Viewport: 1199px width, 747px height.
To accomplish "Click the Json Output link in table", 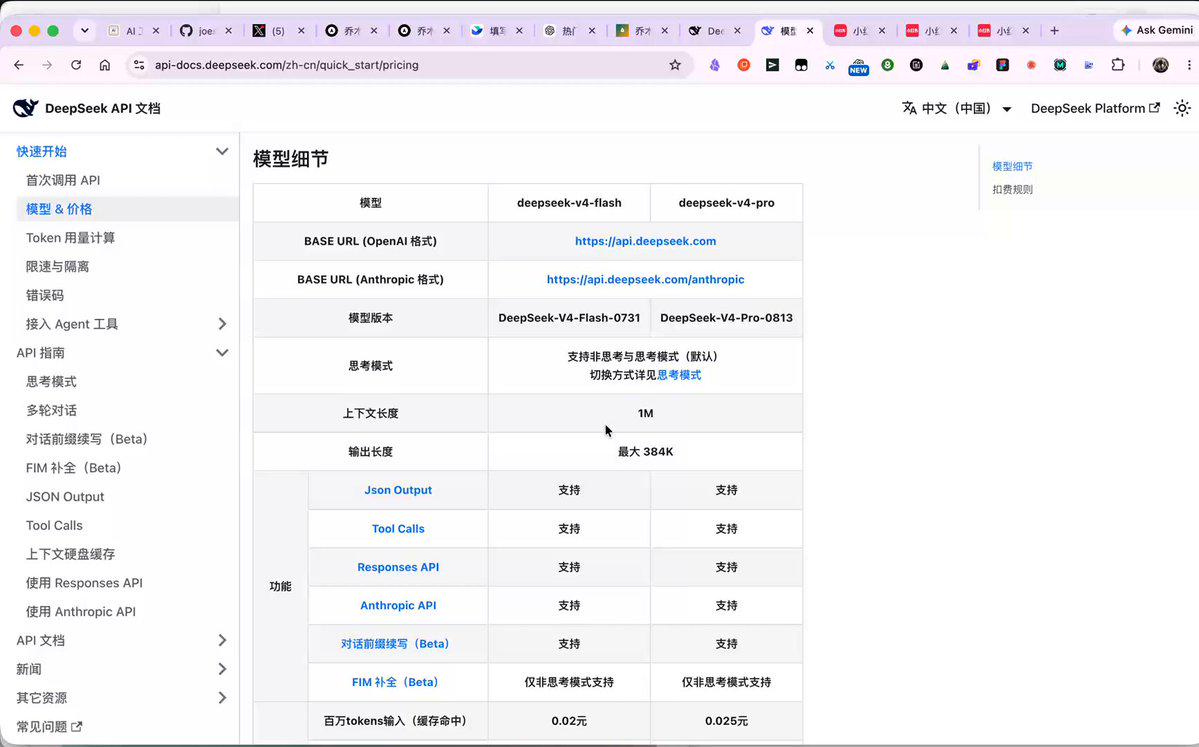I will [x=398, y=490].
